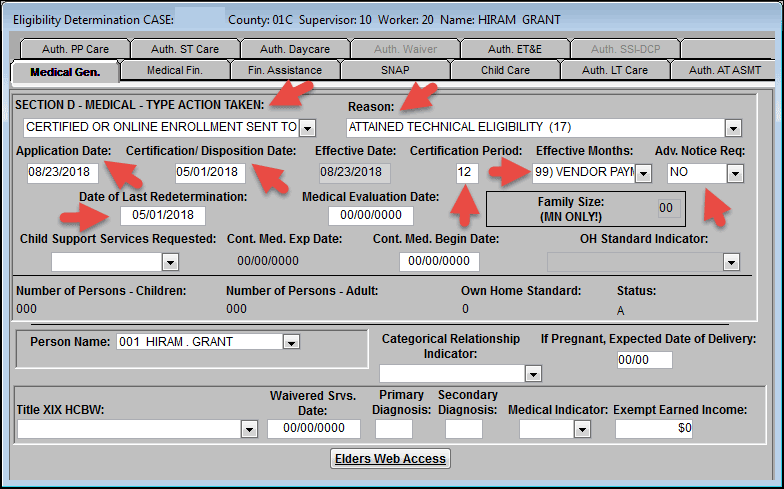
Task: Click the 001 HIRAM . GRANT value text
Action: [x=176, y=342]
